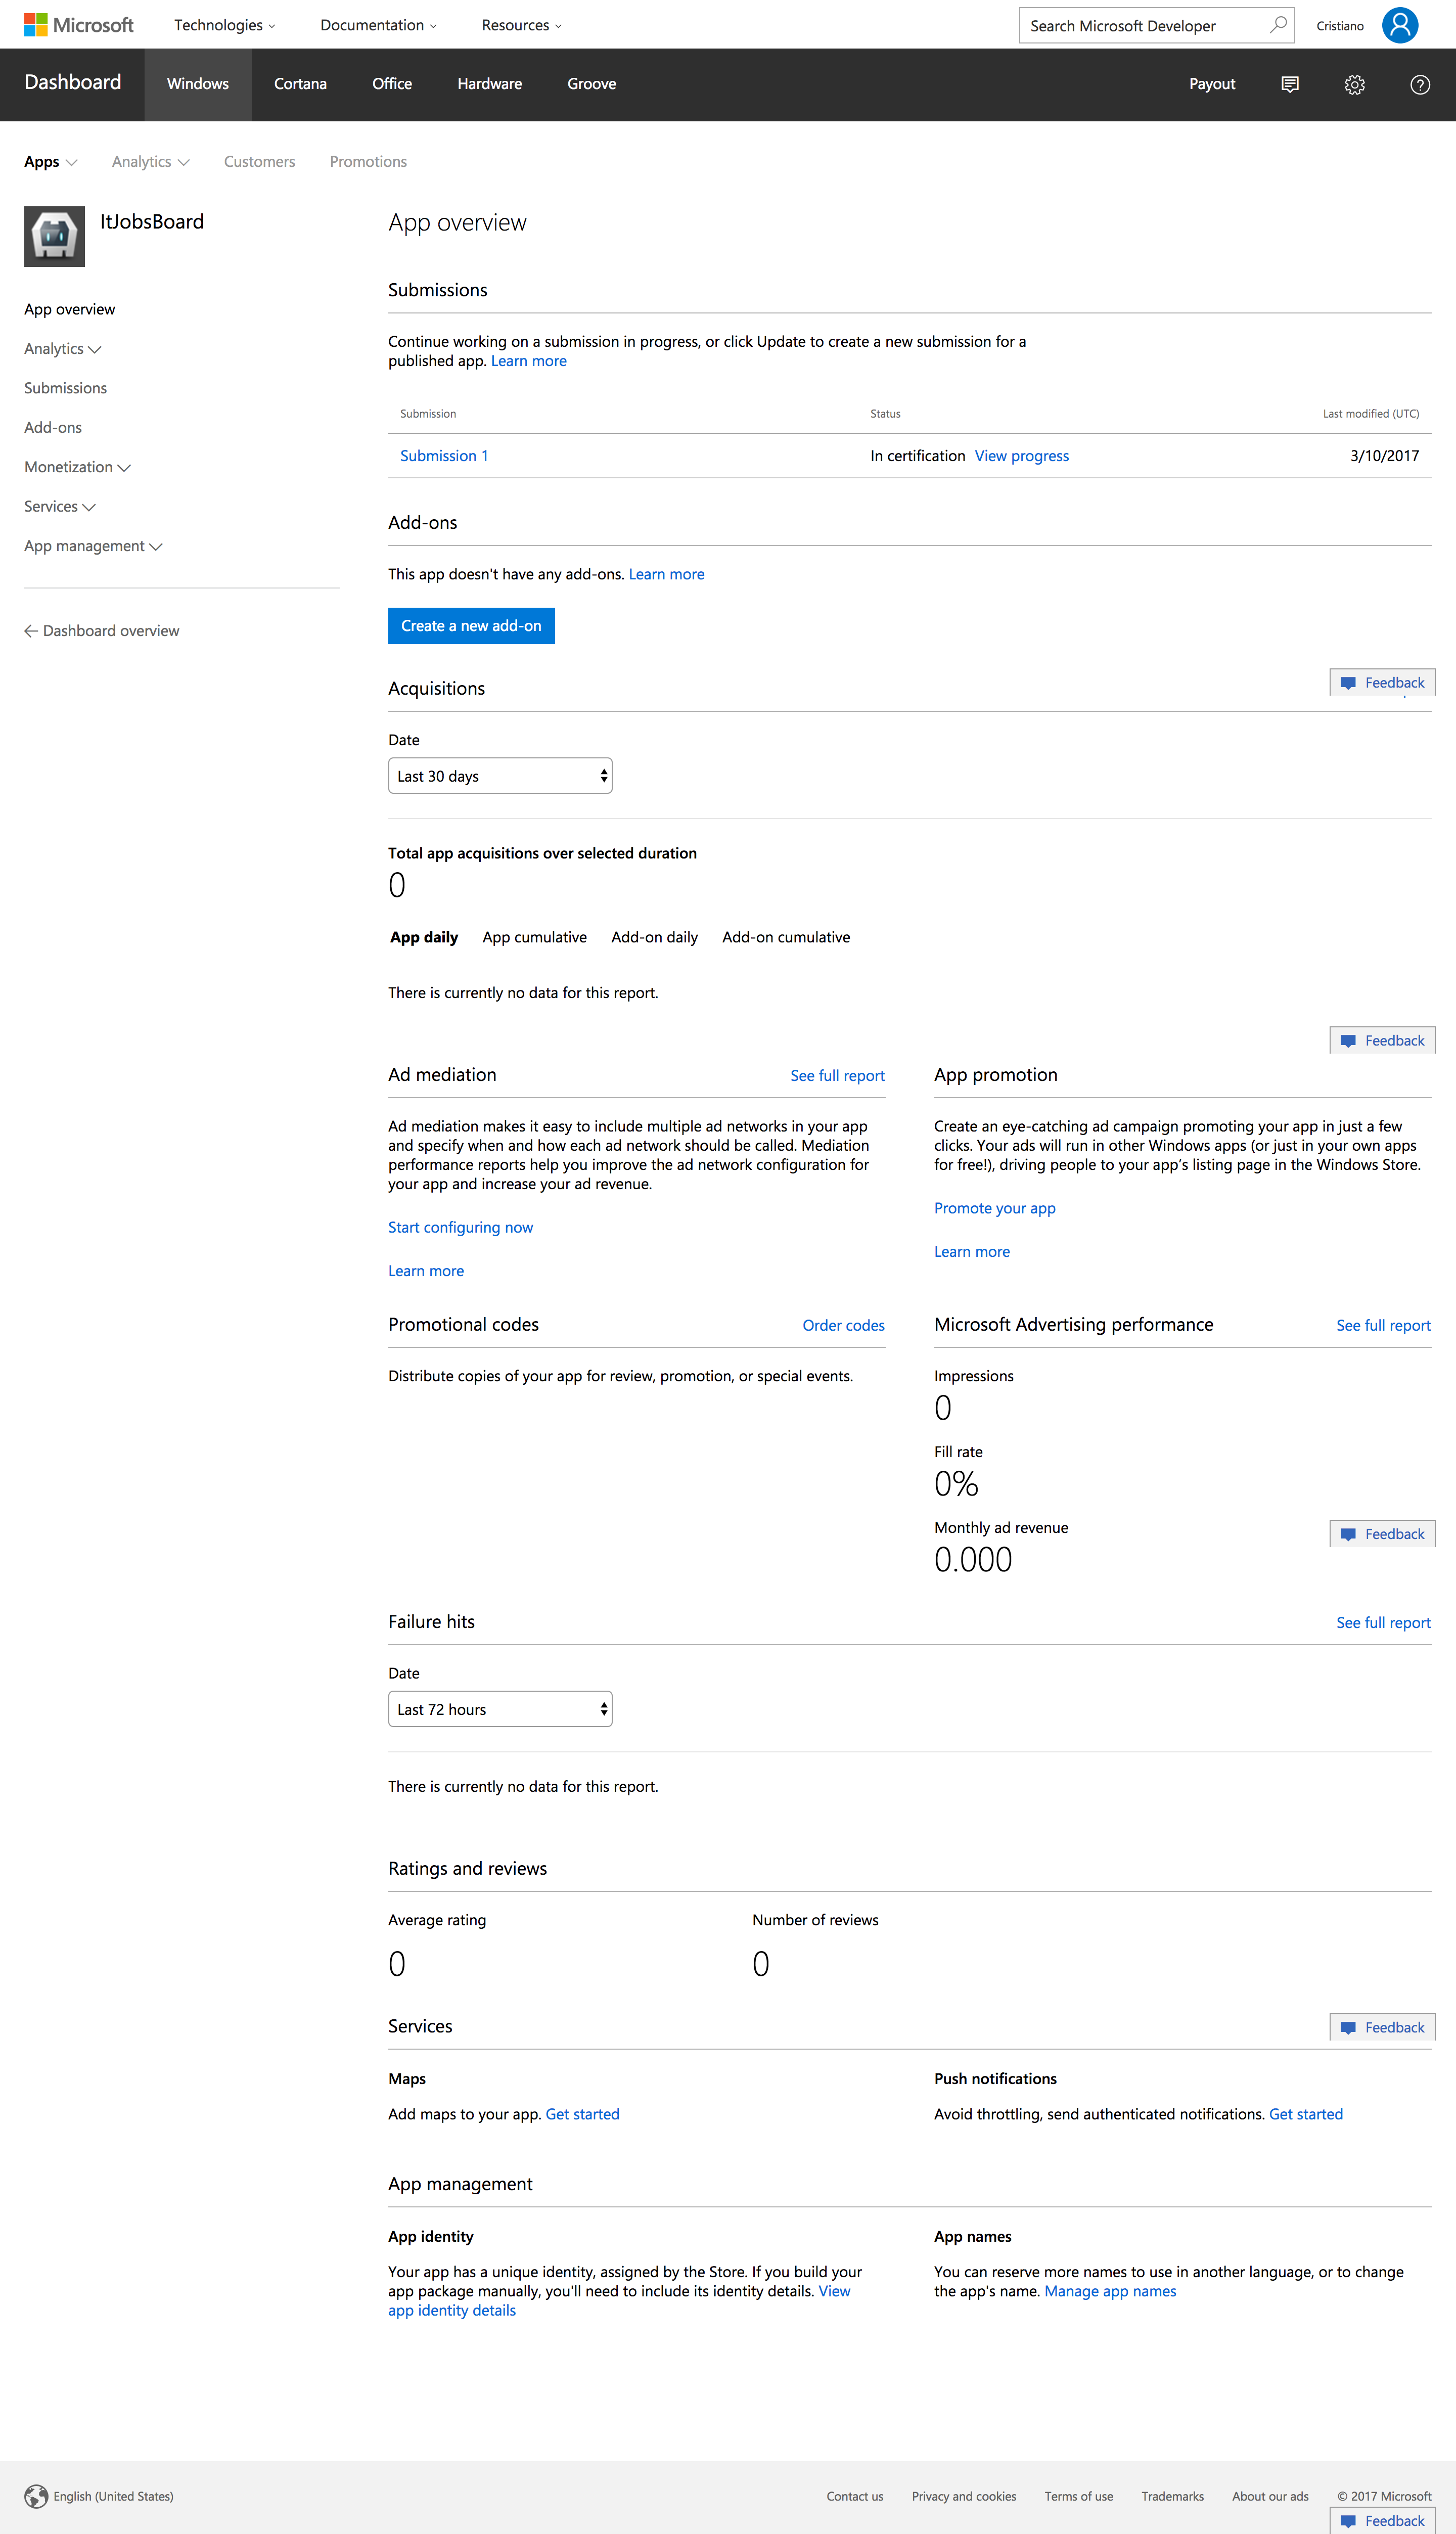Open the Cristiano account avatar icon
The height and width of the screenshot is (2534, 1456).
click(x=1400, y=24)
